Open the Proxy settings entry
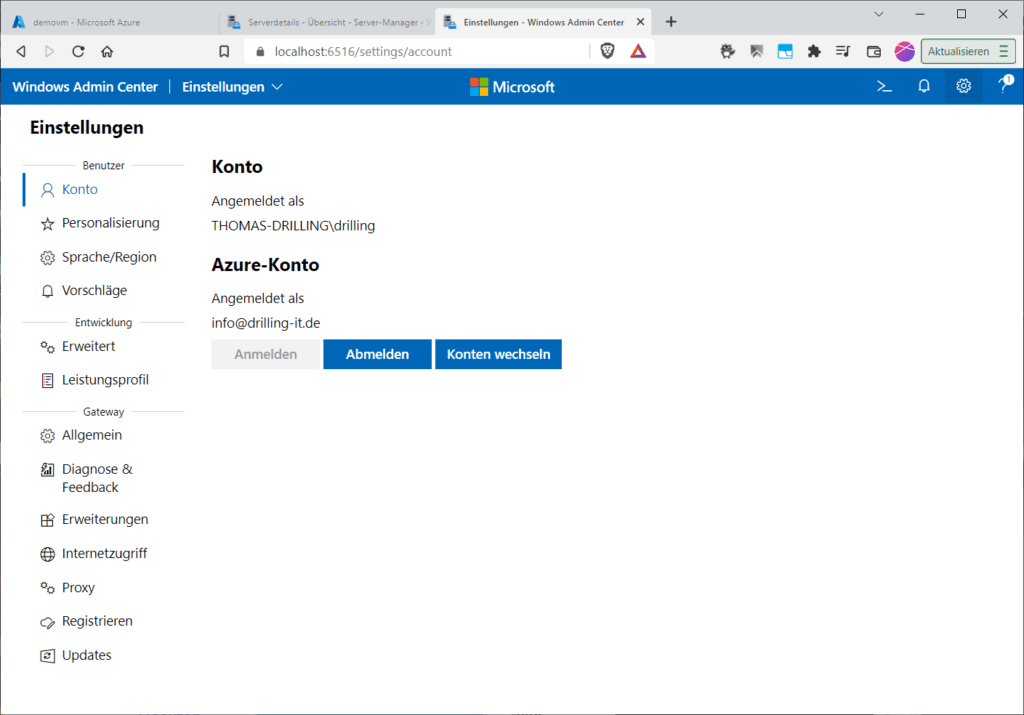Screen dimensions: 1024x715 point(104,588)
